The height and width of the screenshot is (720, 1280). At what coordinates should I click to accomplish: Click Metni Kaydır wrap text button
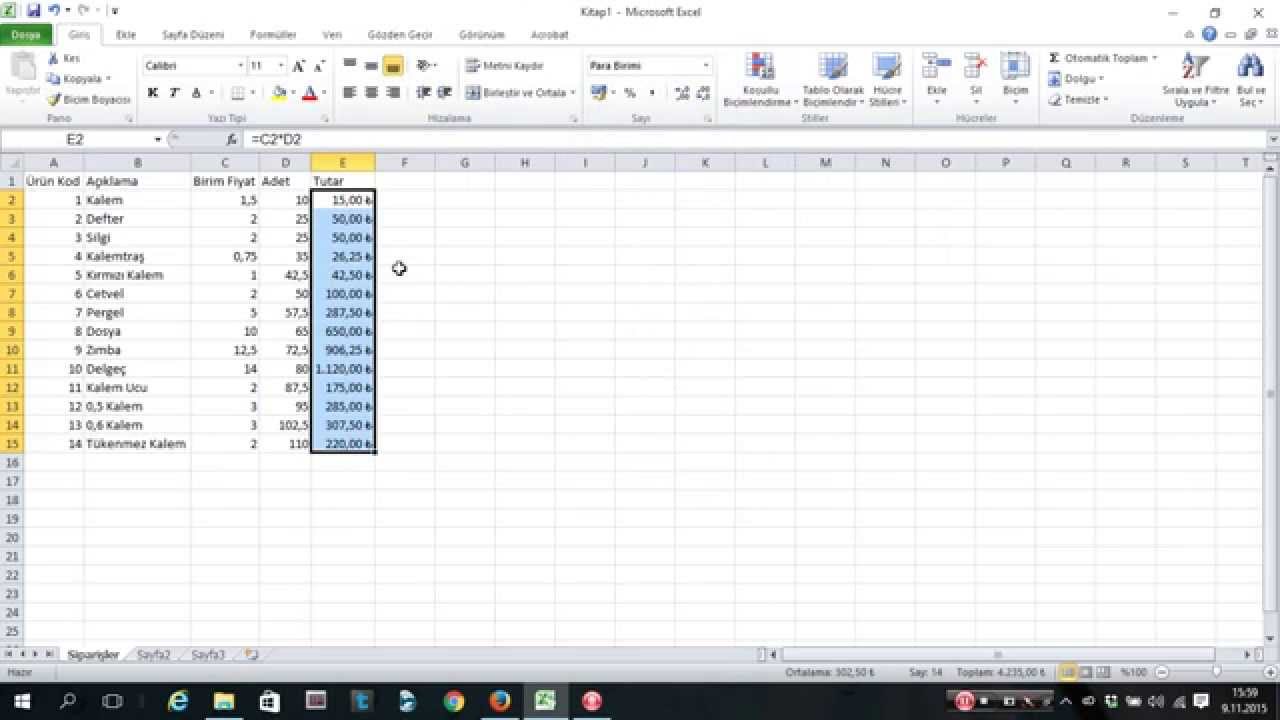505,65
